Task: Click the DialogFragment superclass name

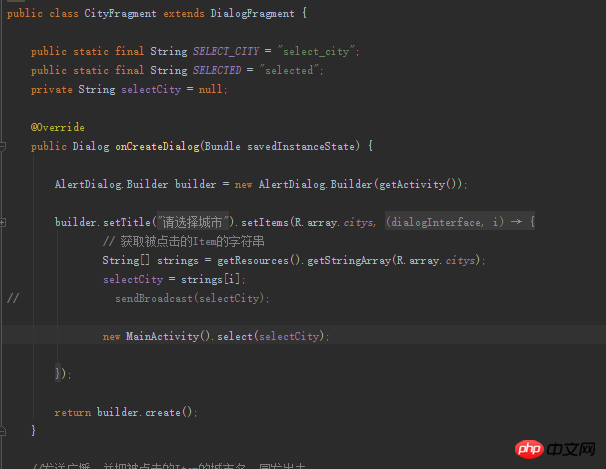Action: point(252,13)
